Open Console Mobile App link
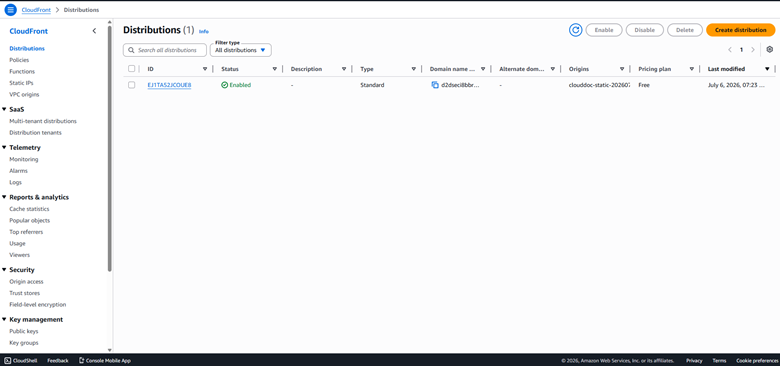The image size is (780, 366). click(x=104, y=361)
